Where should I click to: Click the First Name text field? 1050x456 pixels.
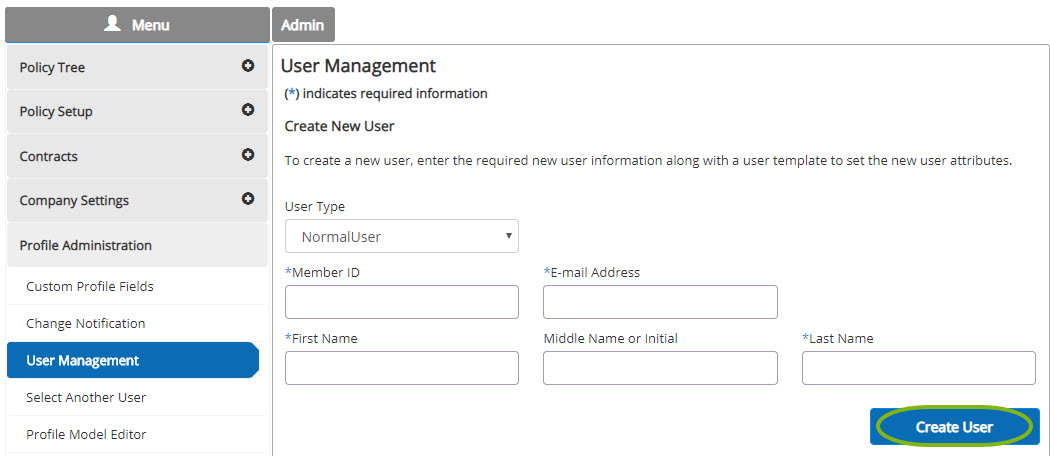pos(401,368)
